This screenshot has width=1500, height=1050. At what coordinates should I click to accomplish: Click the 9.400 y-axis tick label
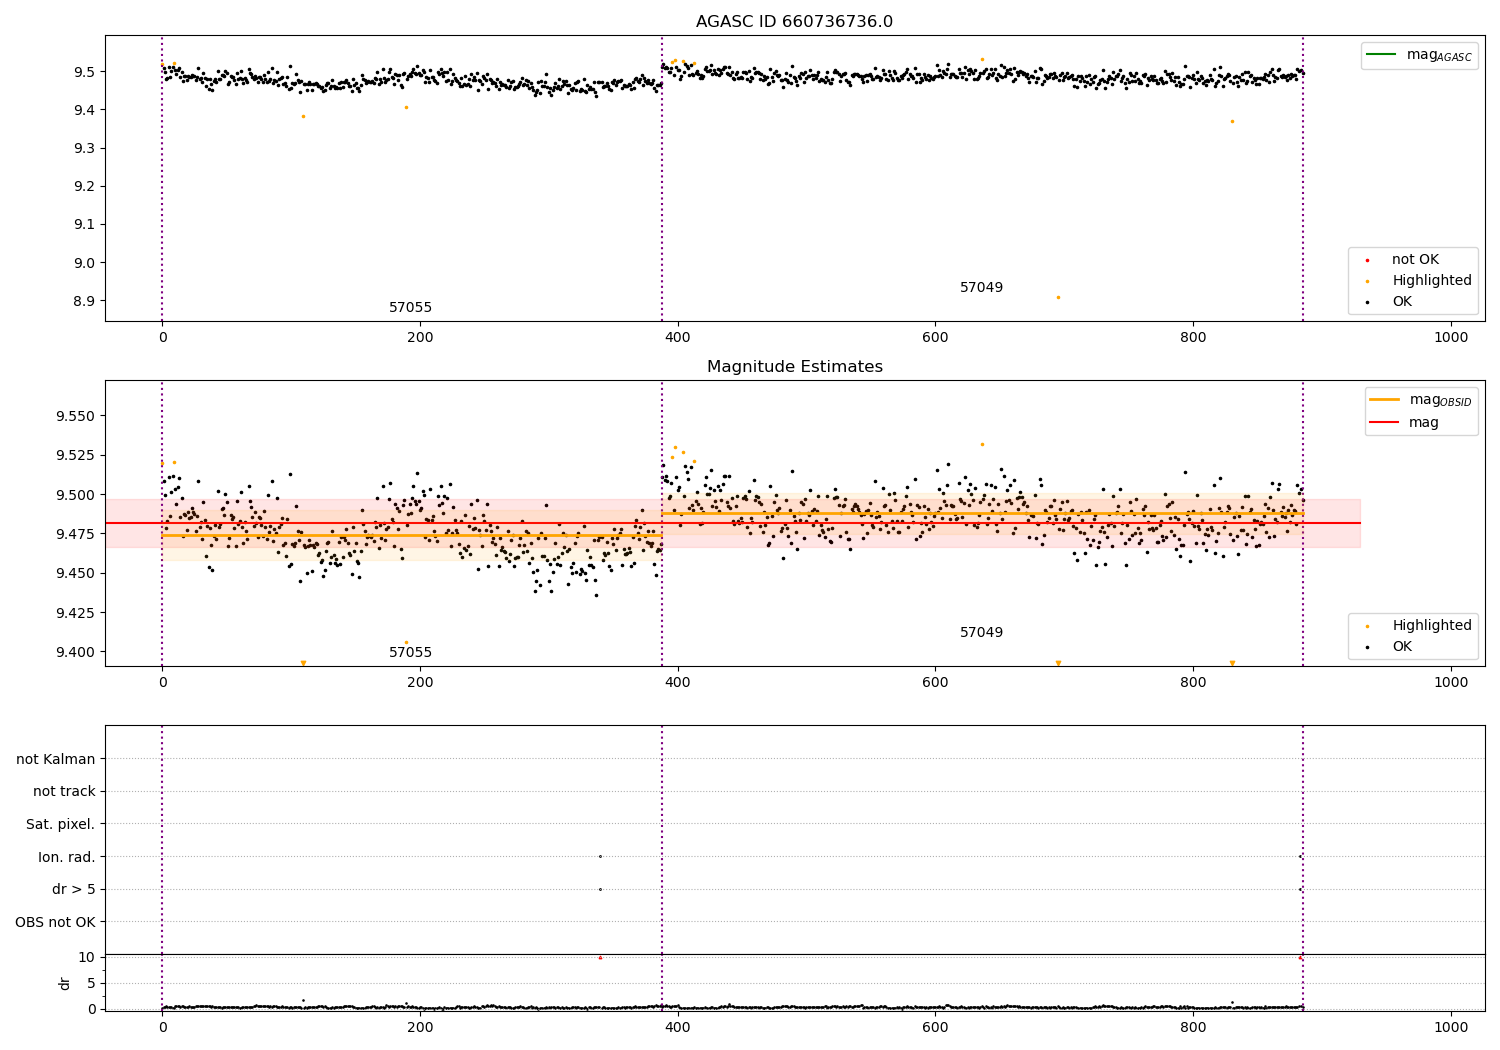(76, 652)
